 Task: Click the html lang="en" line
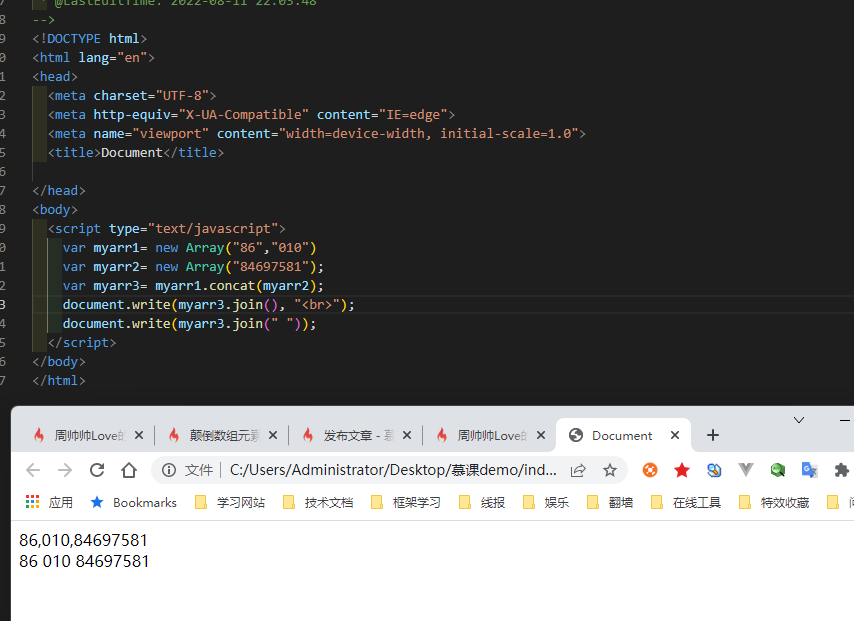click(x=93, y=58)
